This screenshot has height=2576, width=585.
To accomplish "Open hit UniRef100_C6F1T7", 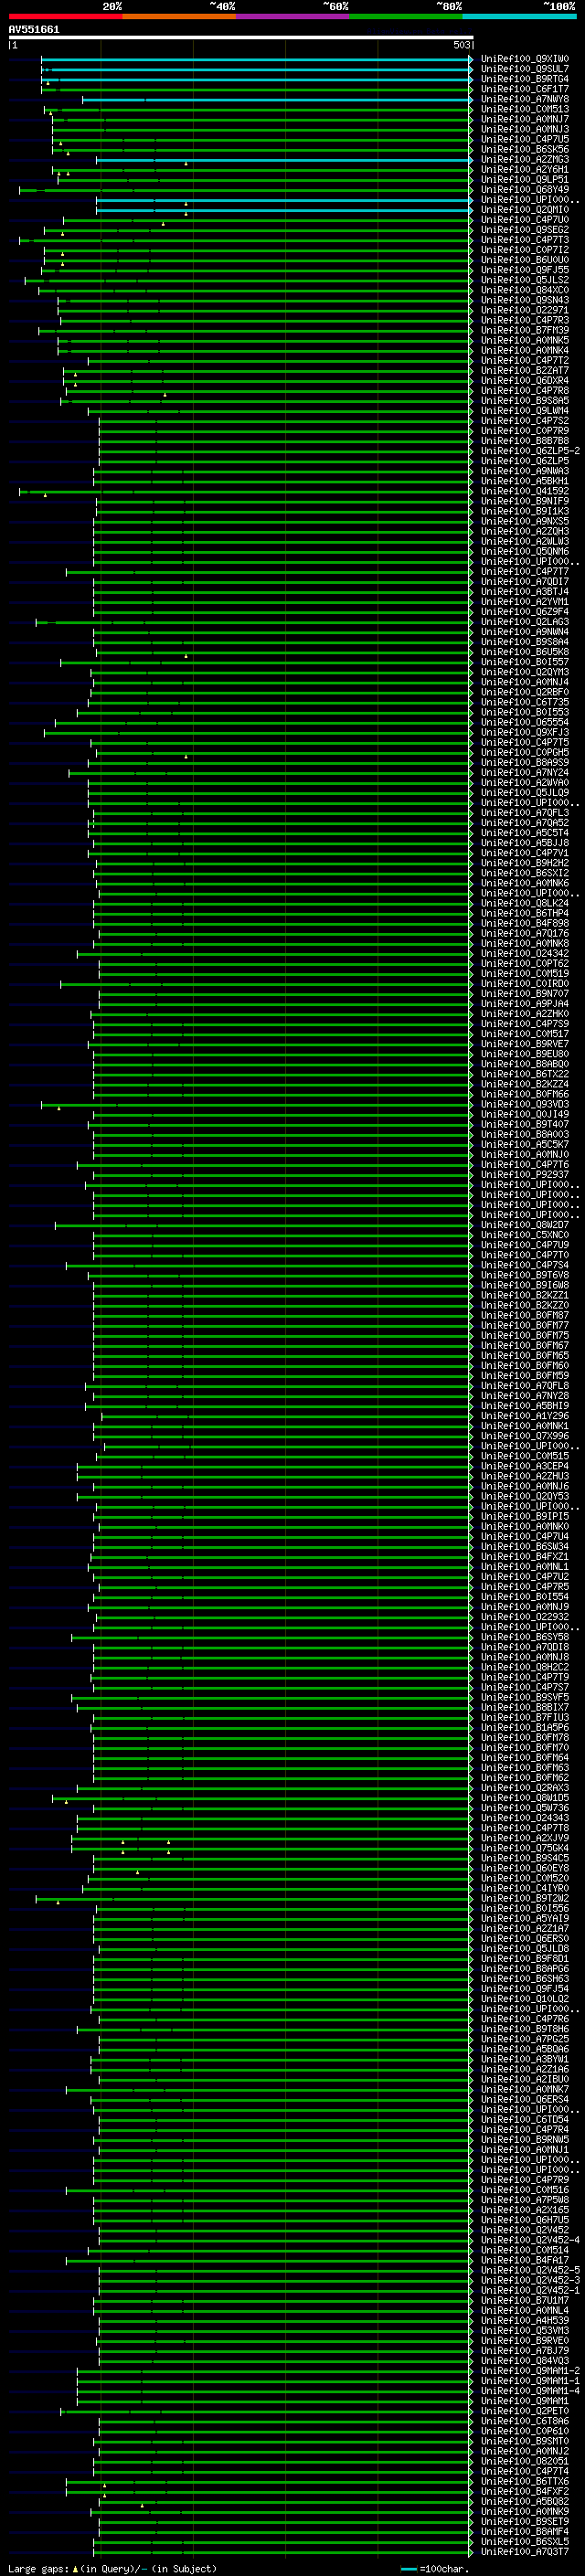I will coord(525,89).
